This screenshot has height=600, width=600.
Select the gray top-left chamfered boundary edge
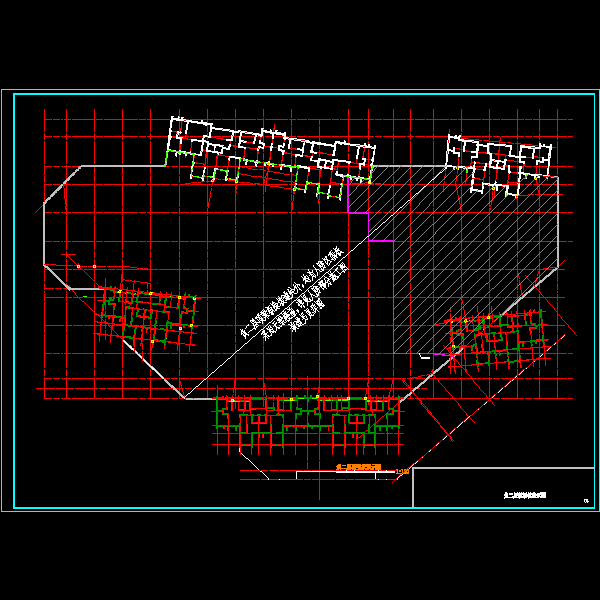coord(62,187)
